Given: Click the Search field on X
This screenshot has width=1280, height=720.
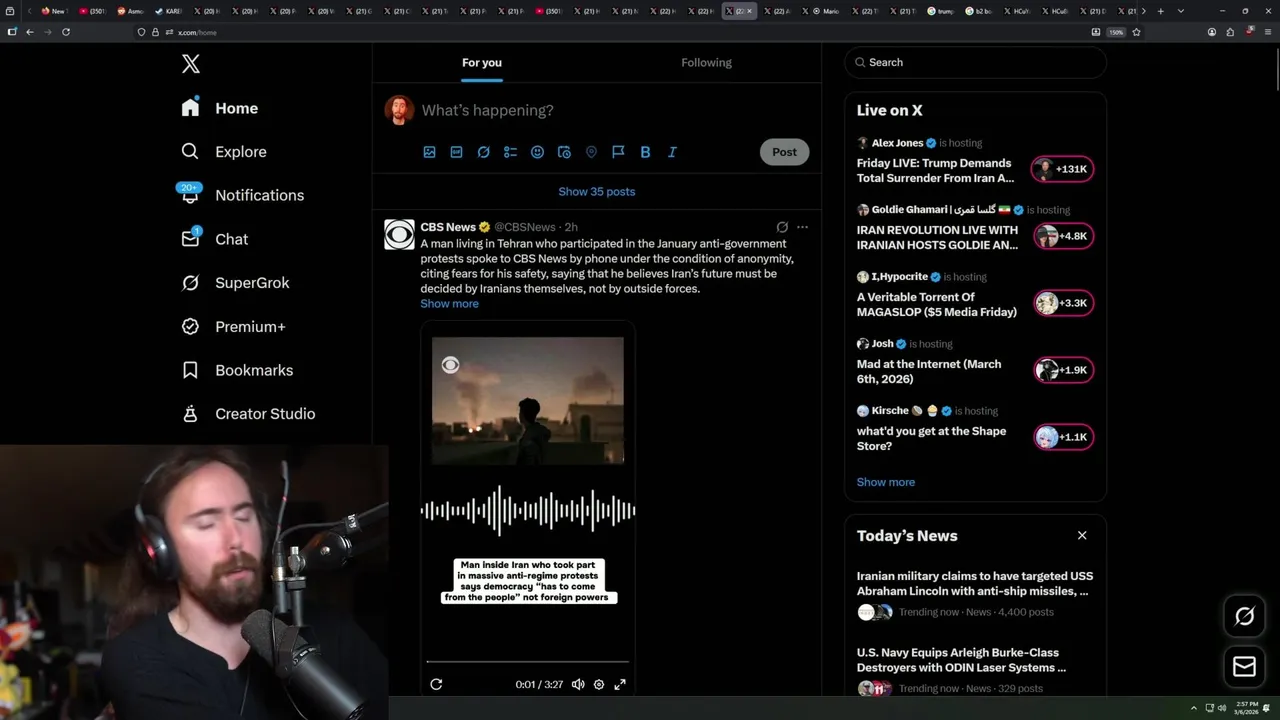Looking at the screenshot, I should [975, 62].
